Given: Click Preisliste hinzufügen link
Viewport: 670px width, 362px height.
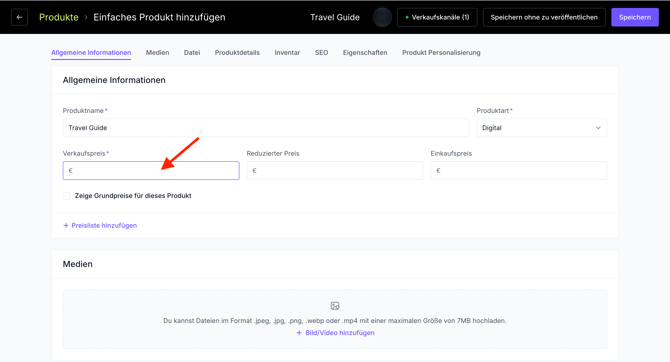Looking at the screenshot, I should pyautogui.click(x=100, y=226).
